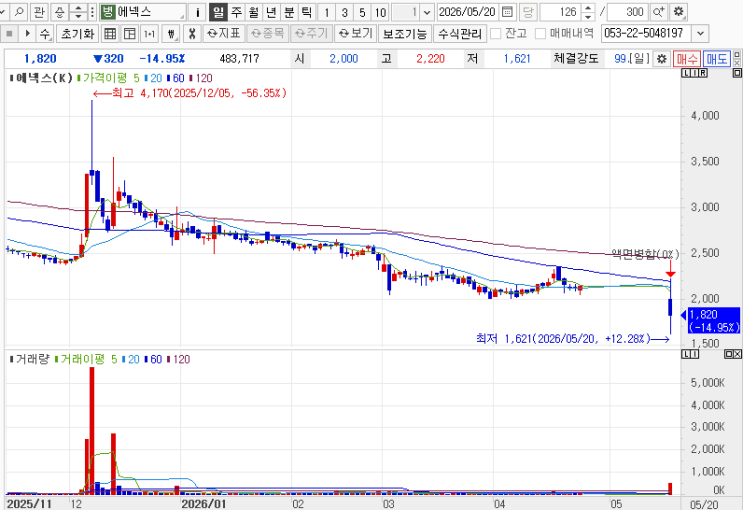Click the magnifier stock search icon
743x510 pixels.
point(19,12)
